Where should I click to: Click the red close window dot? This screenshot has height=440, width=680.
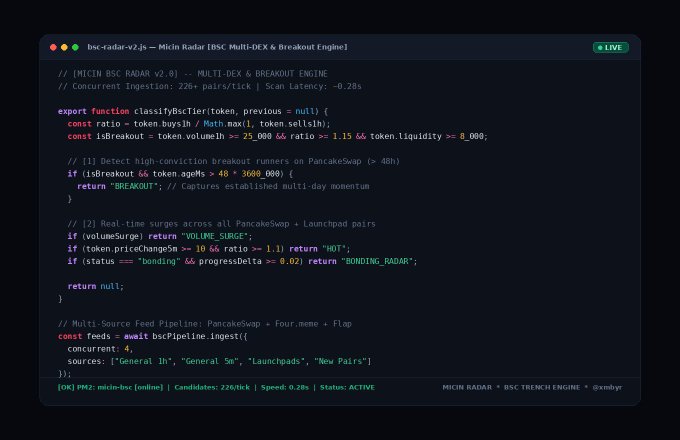(x=53, y=47)
